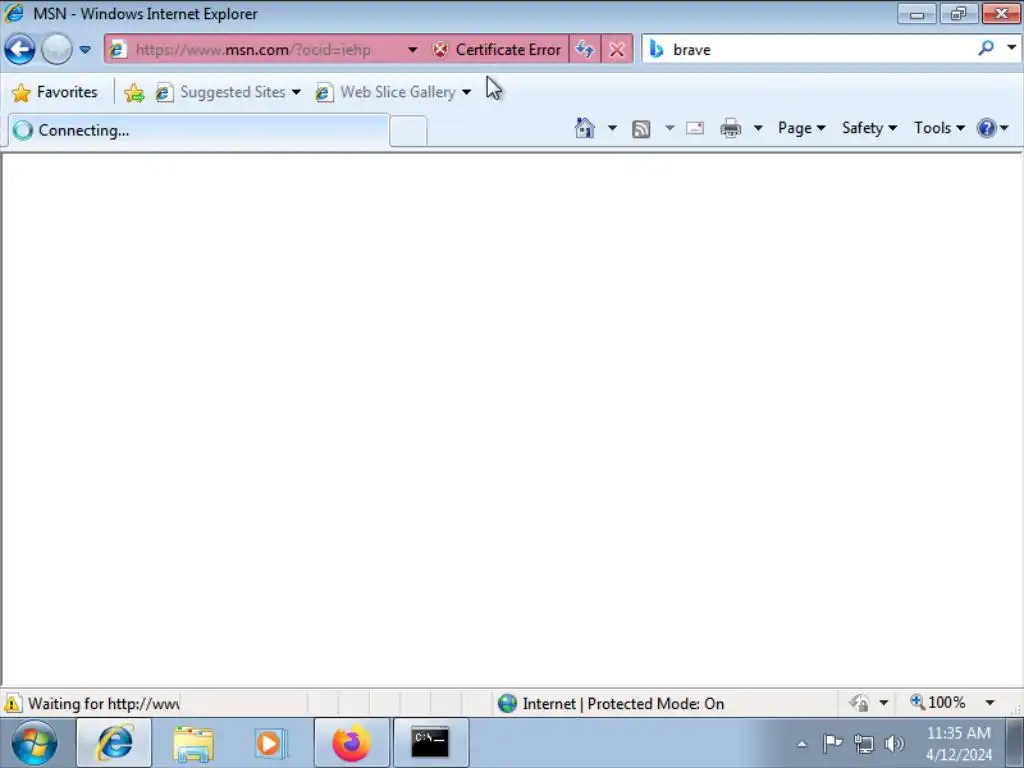Click the Read Mail icon
This screenshot has width=1024, height=768.
(695, 128)
